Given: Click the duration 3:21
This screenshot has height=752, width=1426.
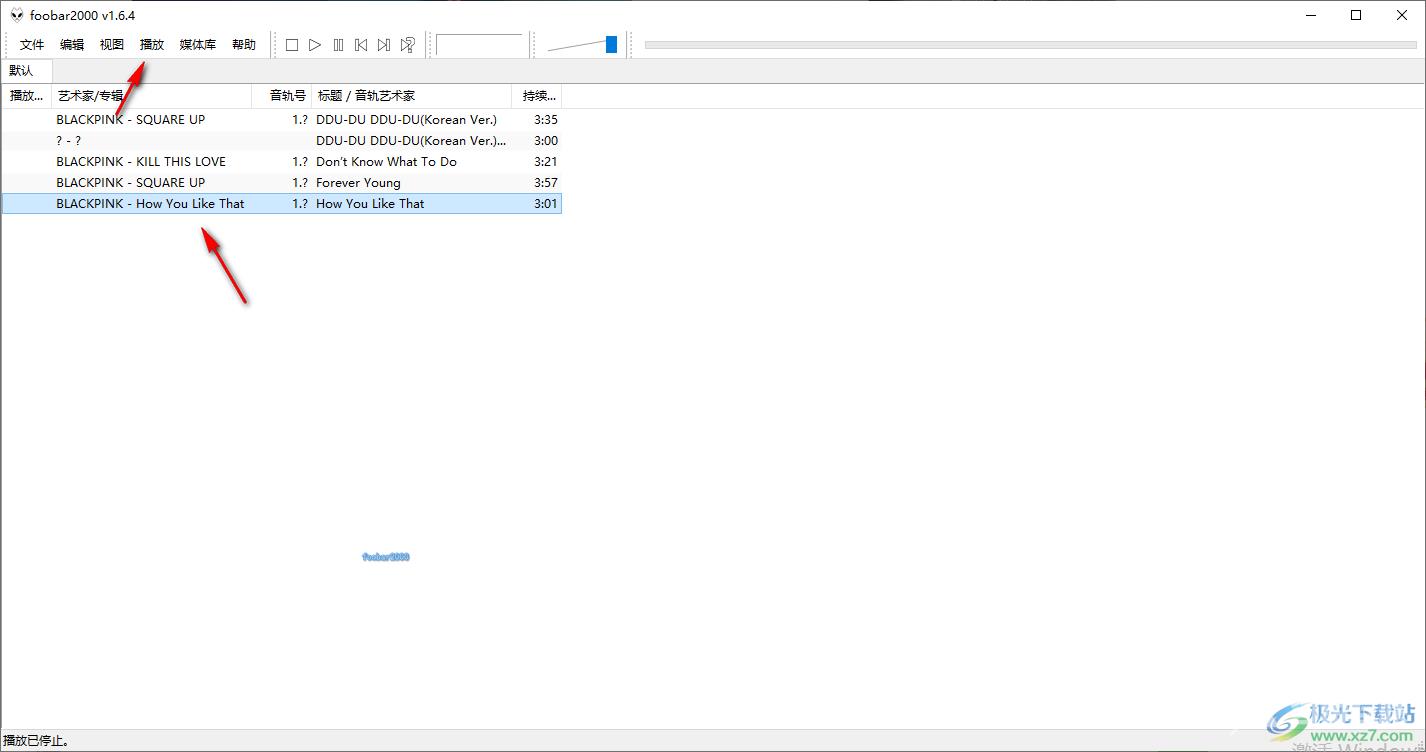Looking at the screenshot, I should click(546, 162).
